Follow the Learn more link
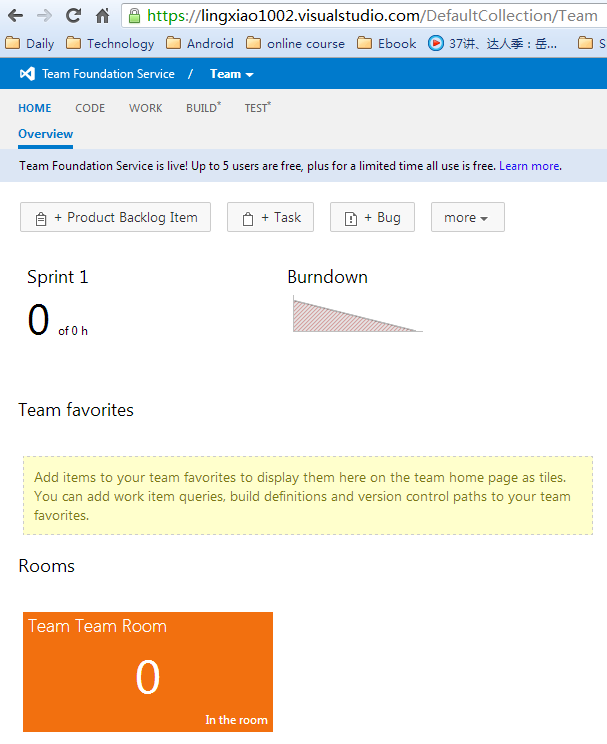This screenshot has width=607, height=744. click(x=529, y=166)
